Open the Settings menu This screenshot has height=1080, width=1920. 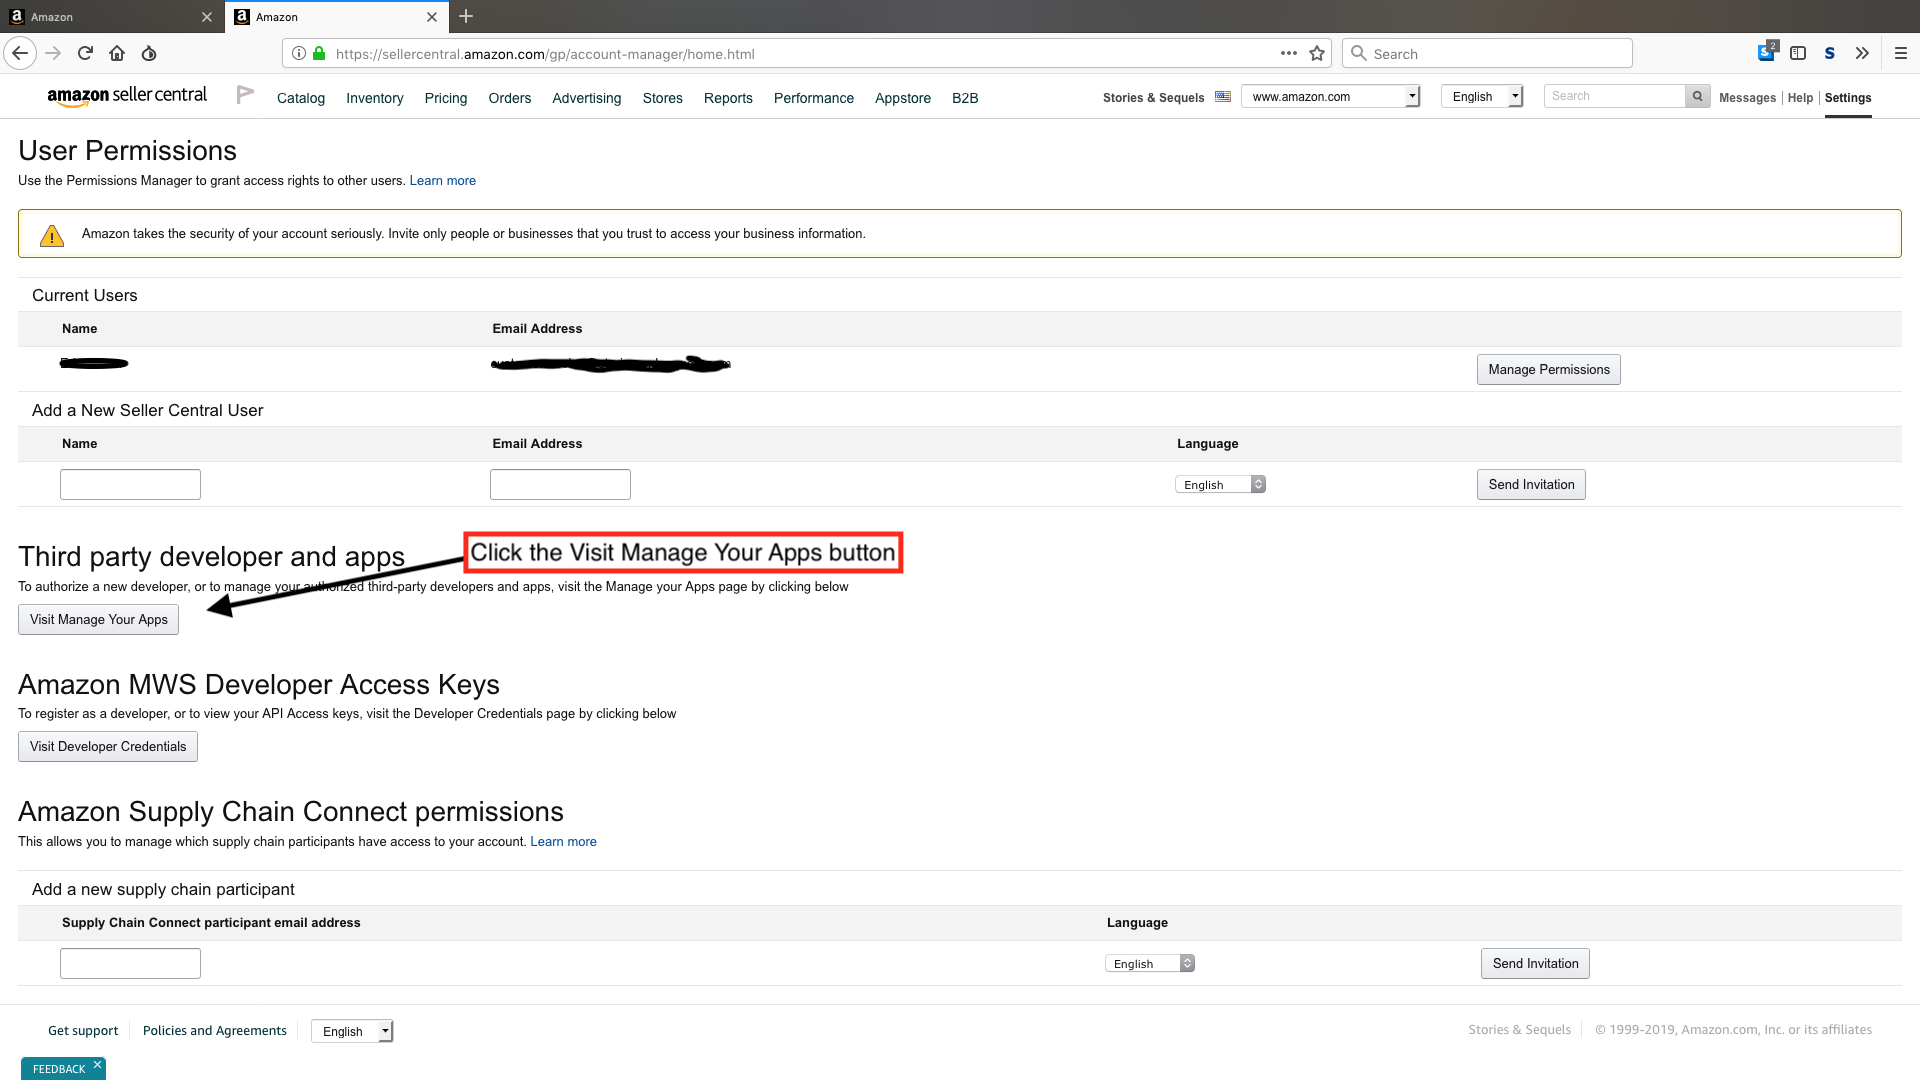point(1847,98)
